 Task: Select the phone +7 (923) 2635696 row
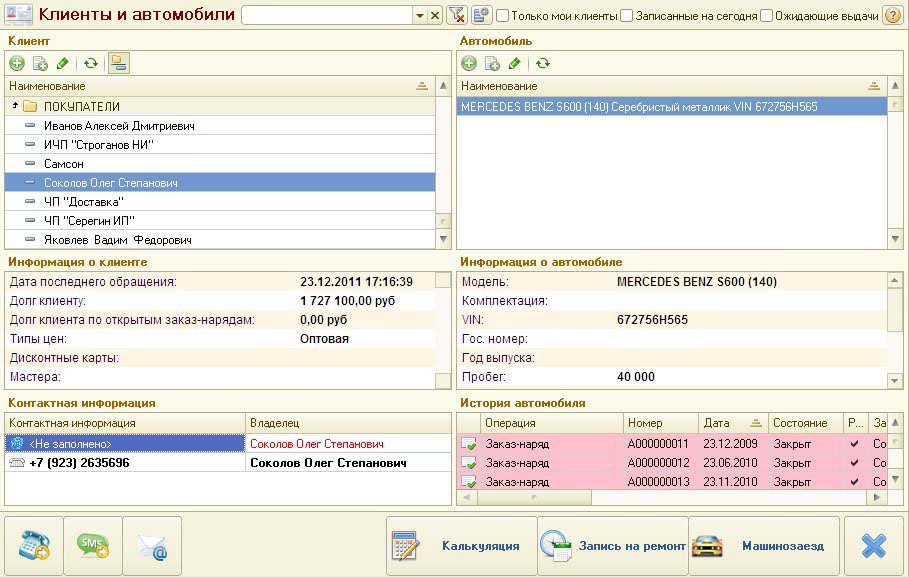125,463
